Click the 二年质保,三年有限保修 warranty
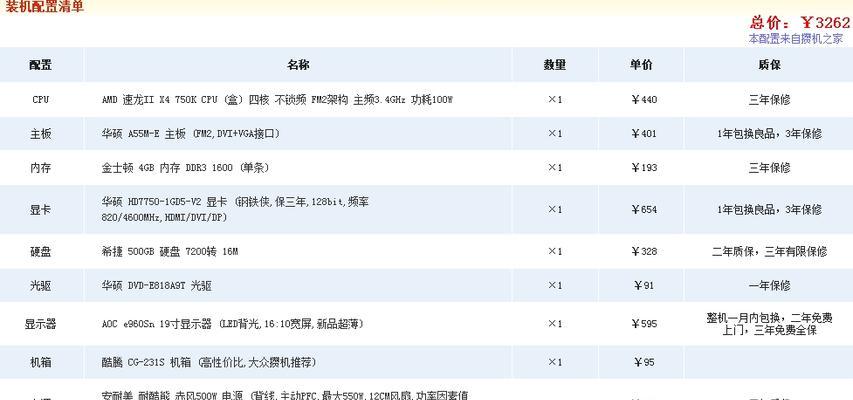This screenshot has height=400, width=853. (769, 251)
